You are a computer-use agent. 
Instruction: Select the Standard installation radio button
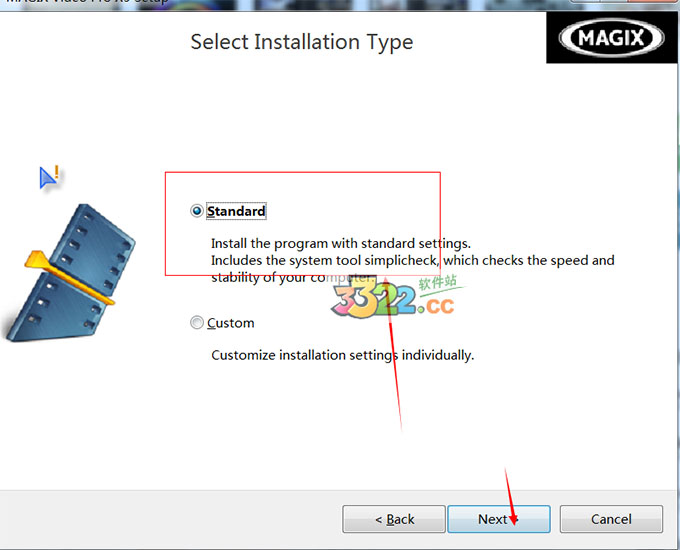(x=197, y=211)
